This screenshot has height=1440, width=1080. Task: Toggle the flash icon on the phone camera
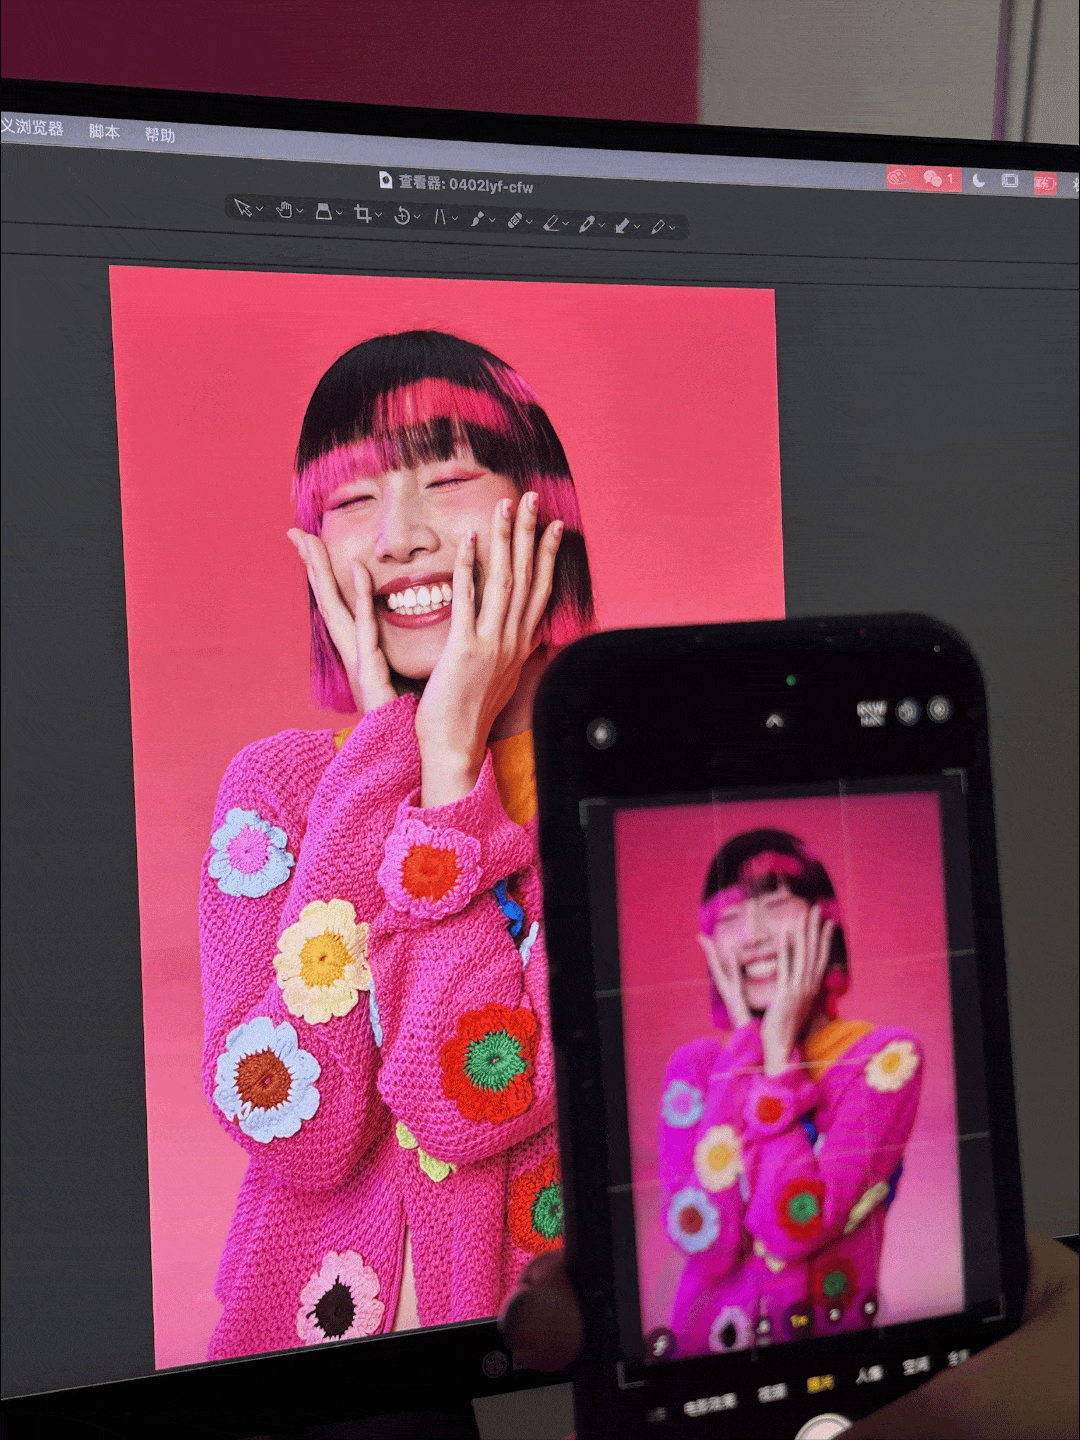pos(601,733)
